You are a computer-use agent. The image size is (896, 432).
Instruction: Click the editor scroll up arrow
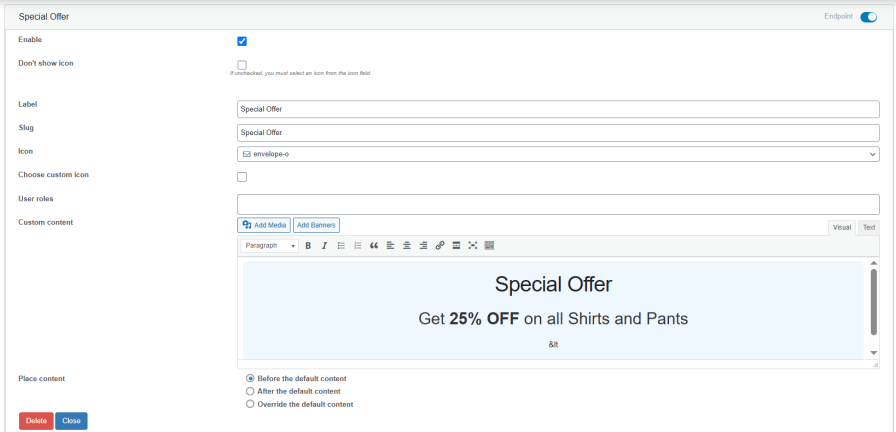tap(873, 263)
